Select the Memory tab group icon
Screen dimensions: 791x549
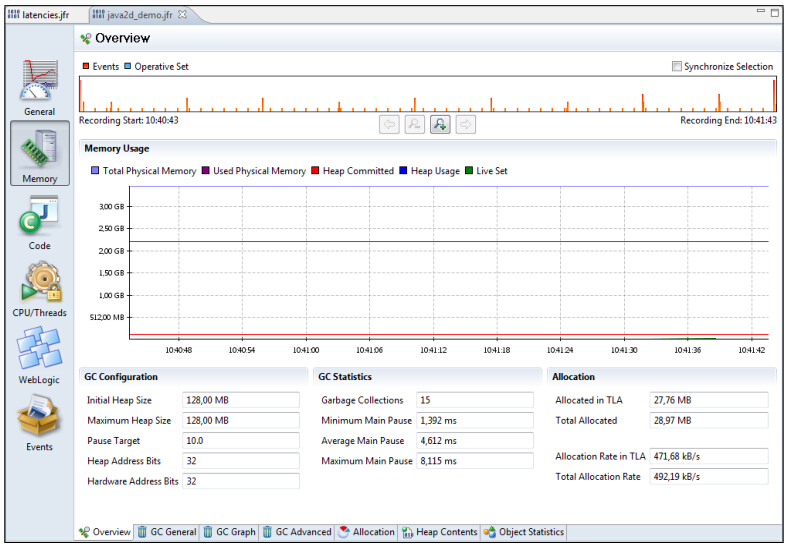[39, 153]
